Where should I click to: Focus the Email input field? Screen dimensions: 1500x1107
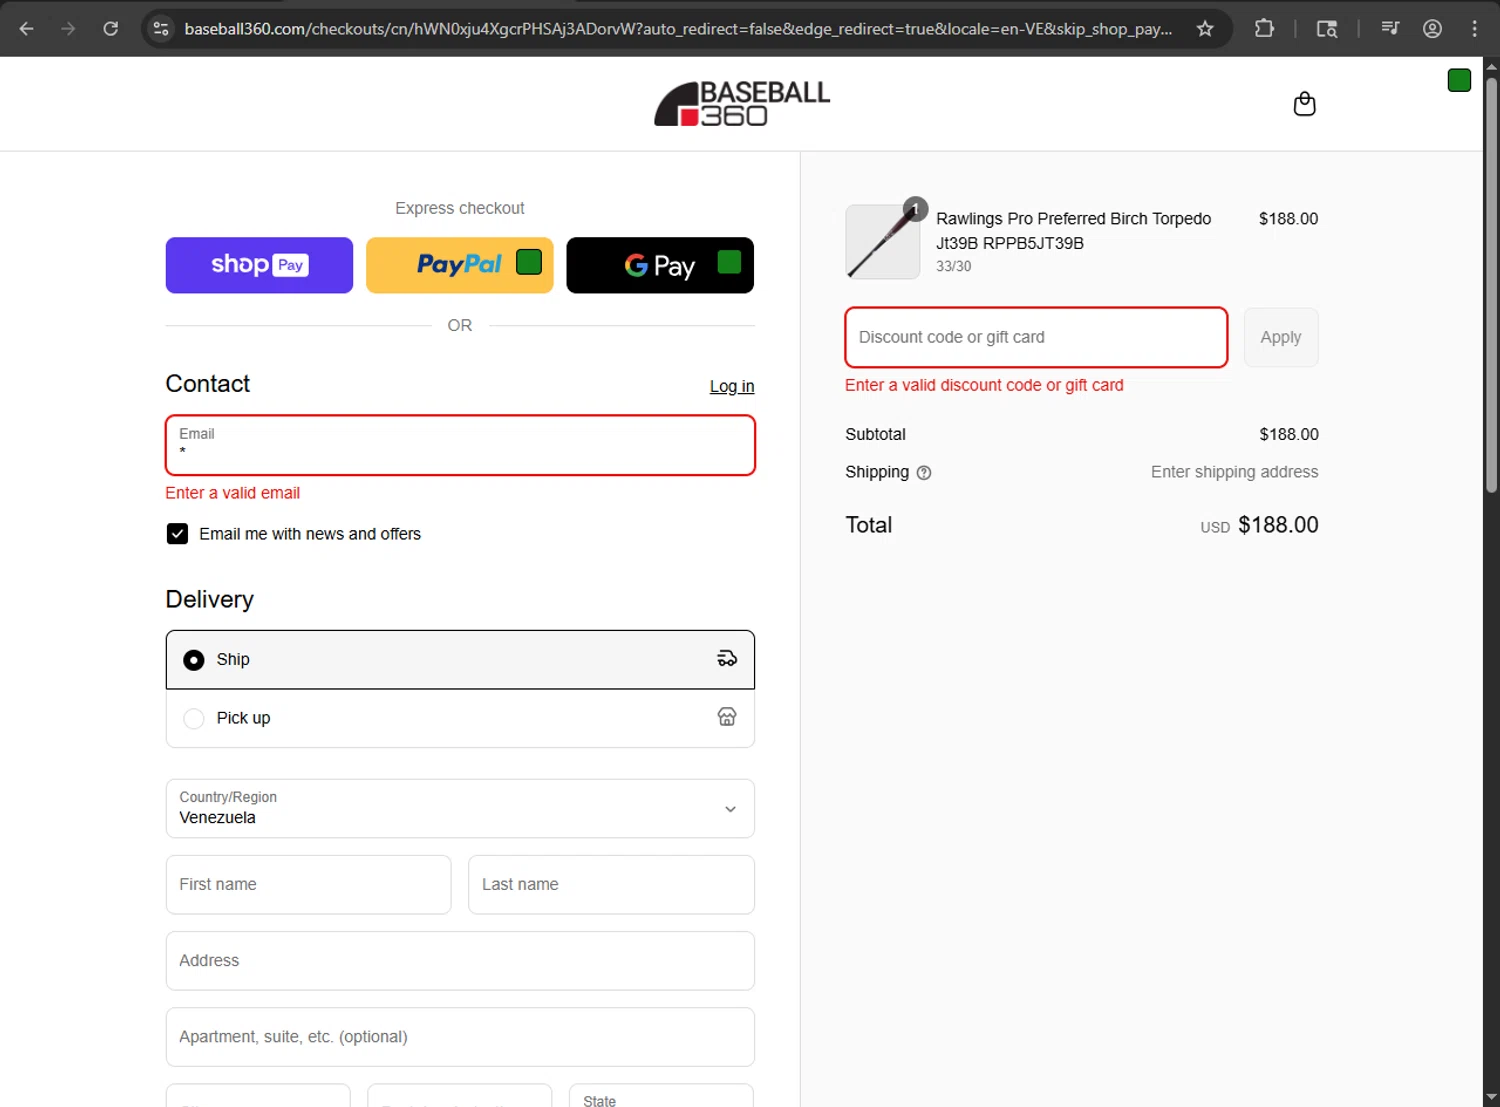tap(460, 445)
